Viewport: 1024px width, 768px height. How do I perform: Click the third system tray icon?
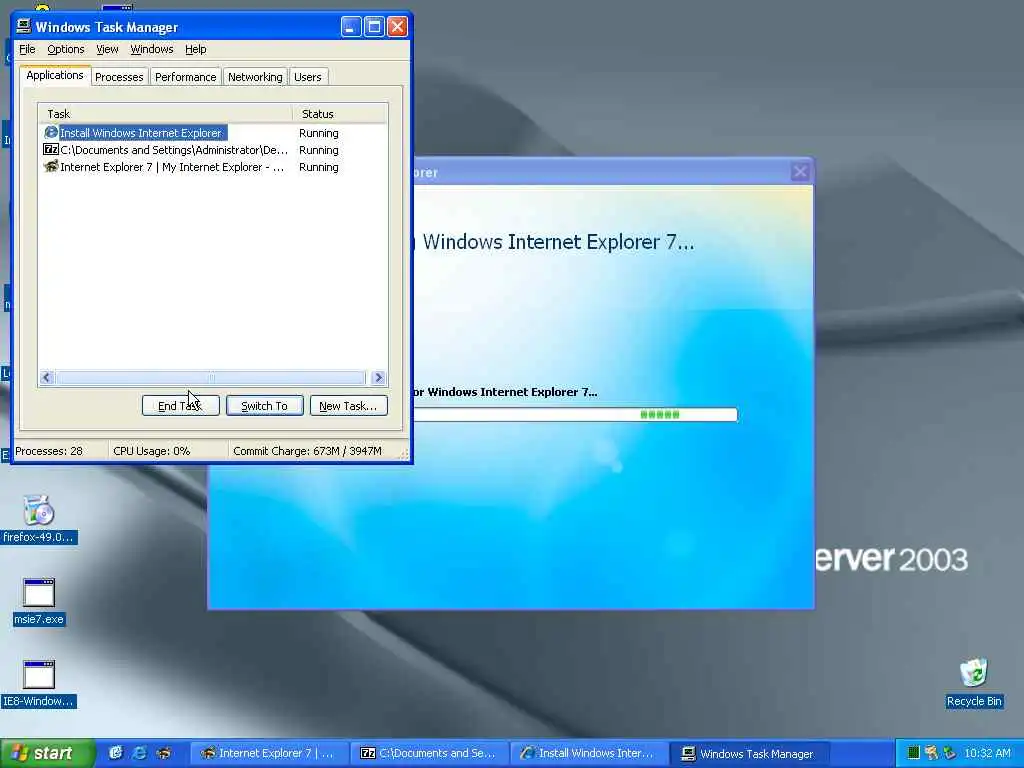(x=950, y=753)
